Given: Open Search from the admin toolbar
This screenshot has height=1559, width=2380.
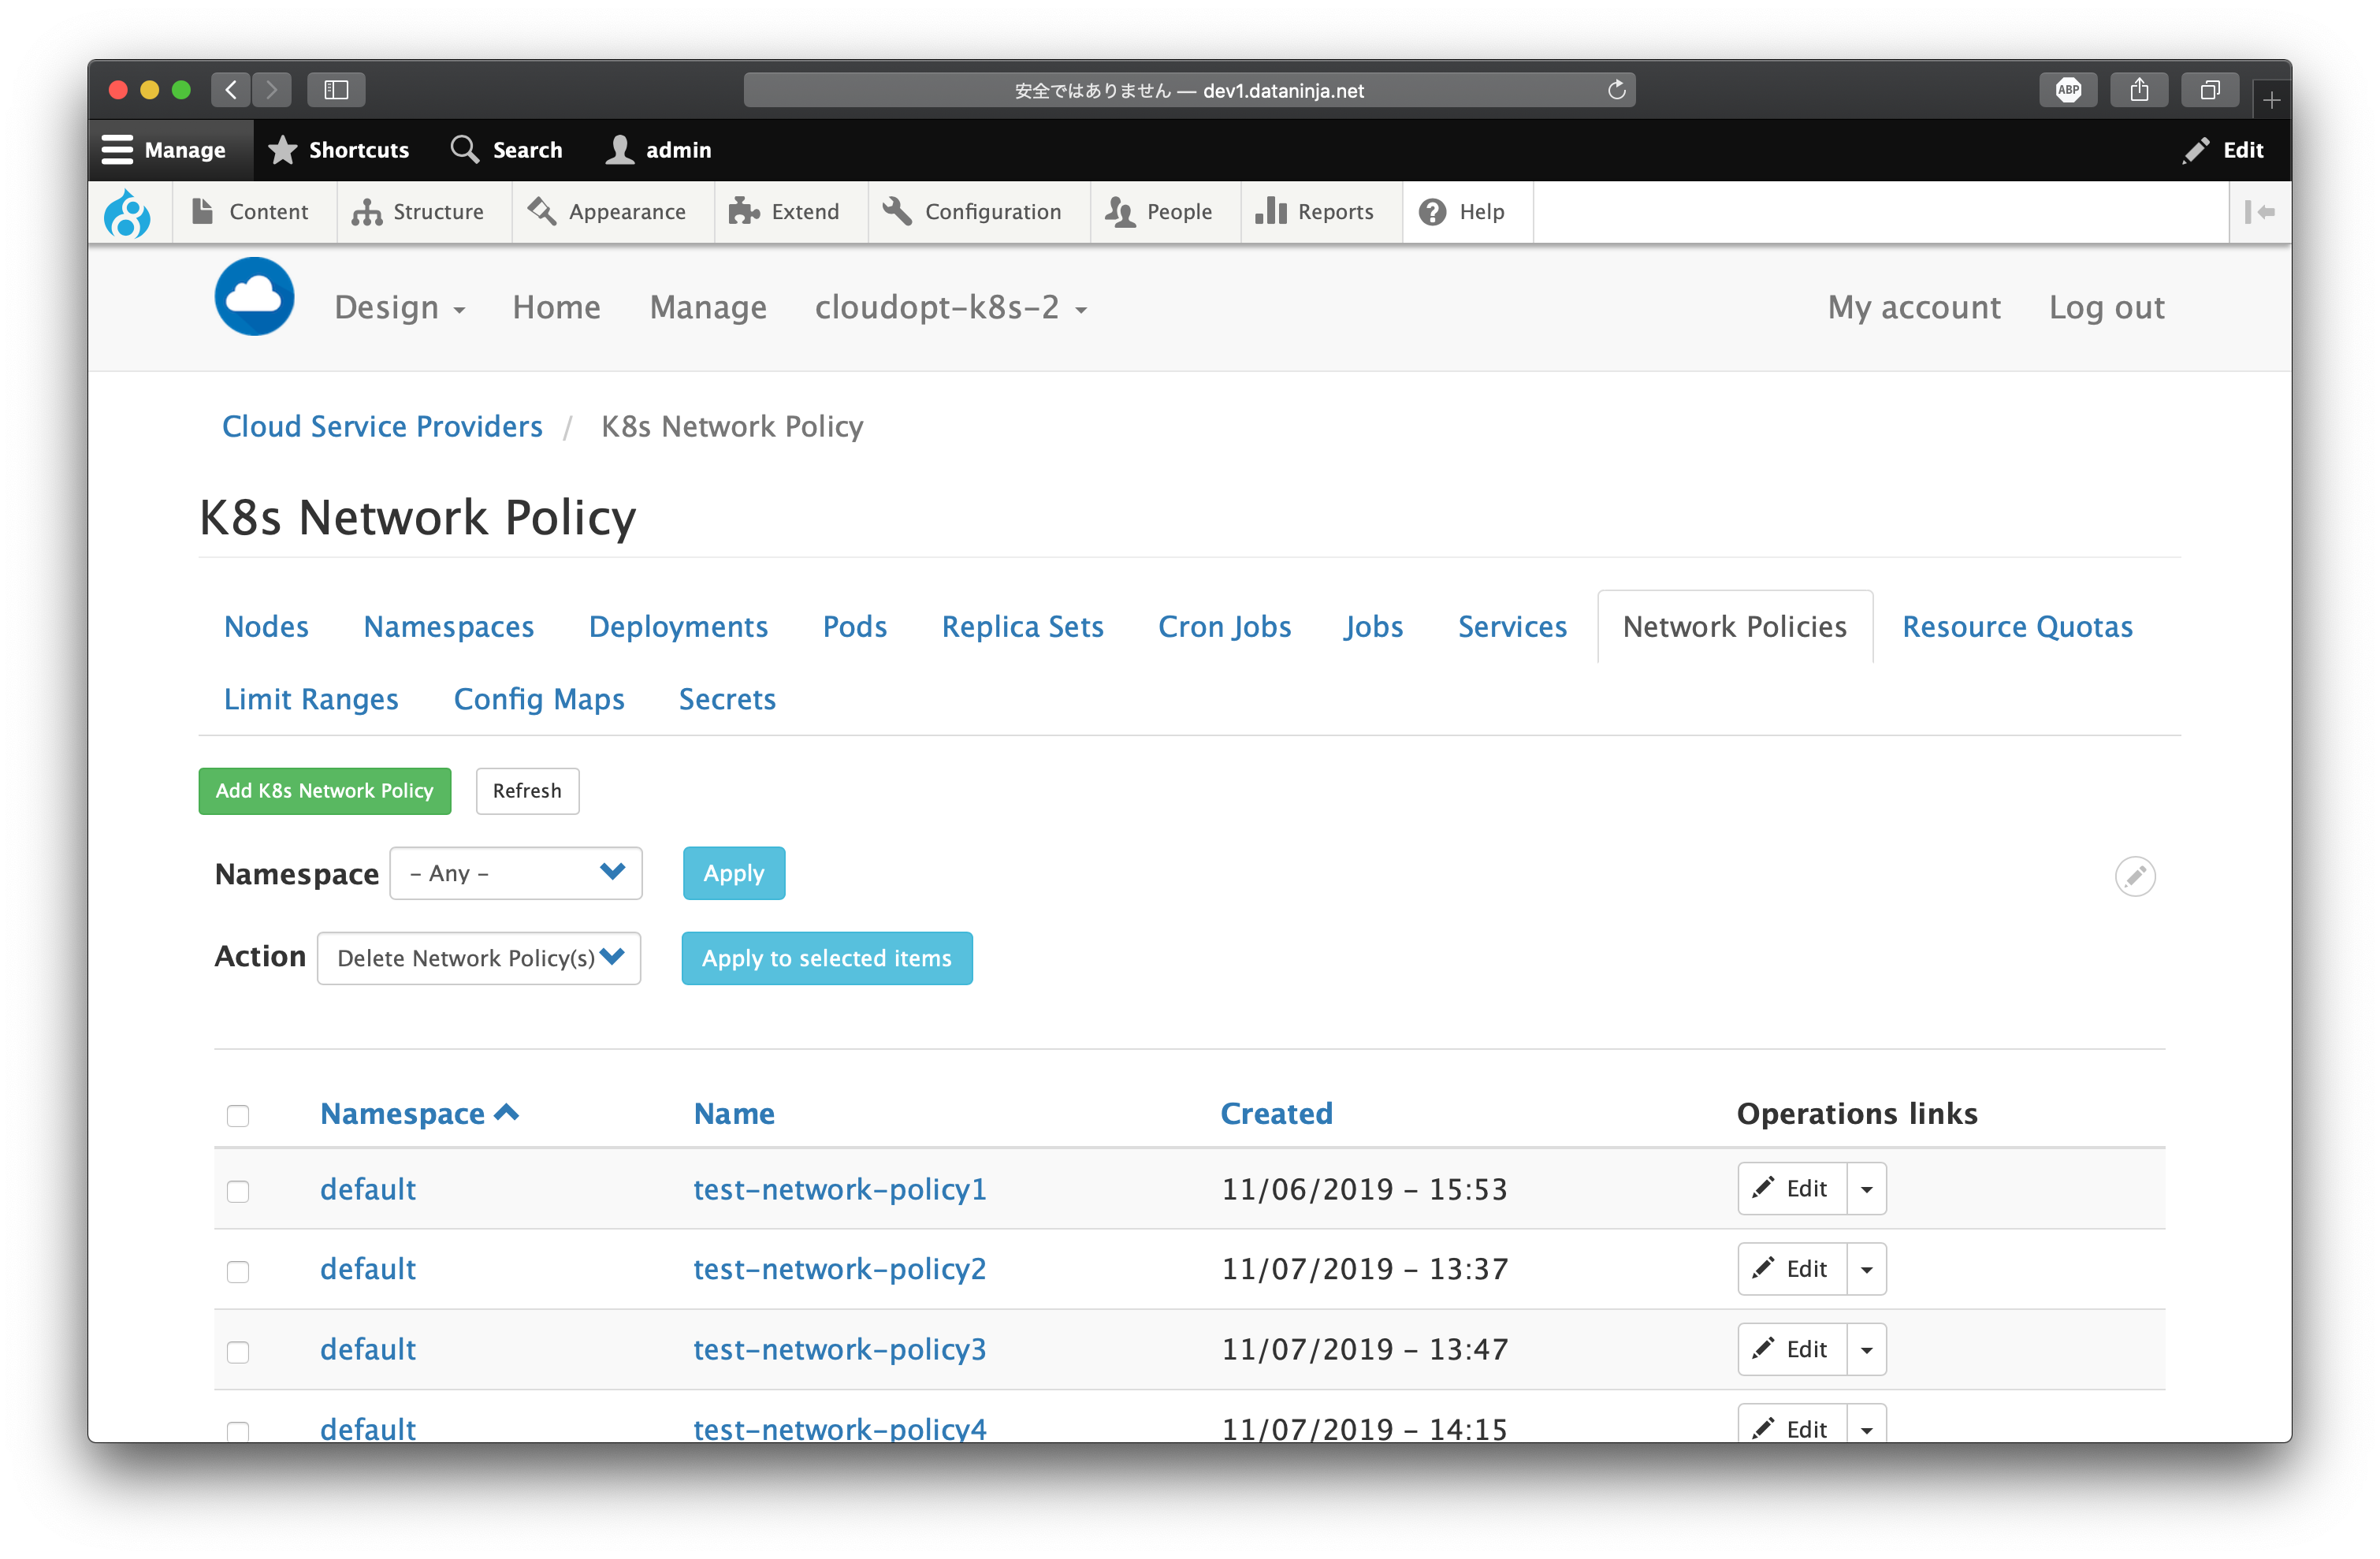Looking at the screenshot, I should [x=466, y=149].
